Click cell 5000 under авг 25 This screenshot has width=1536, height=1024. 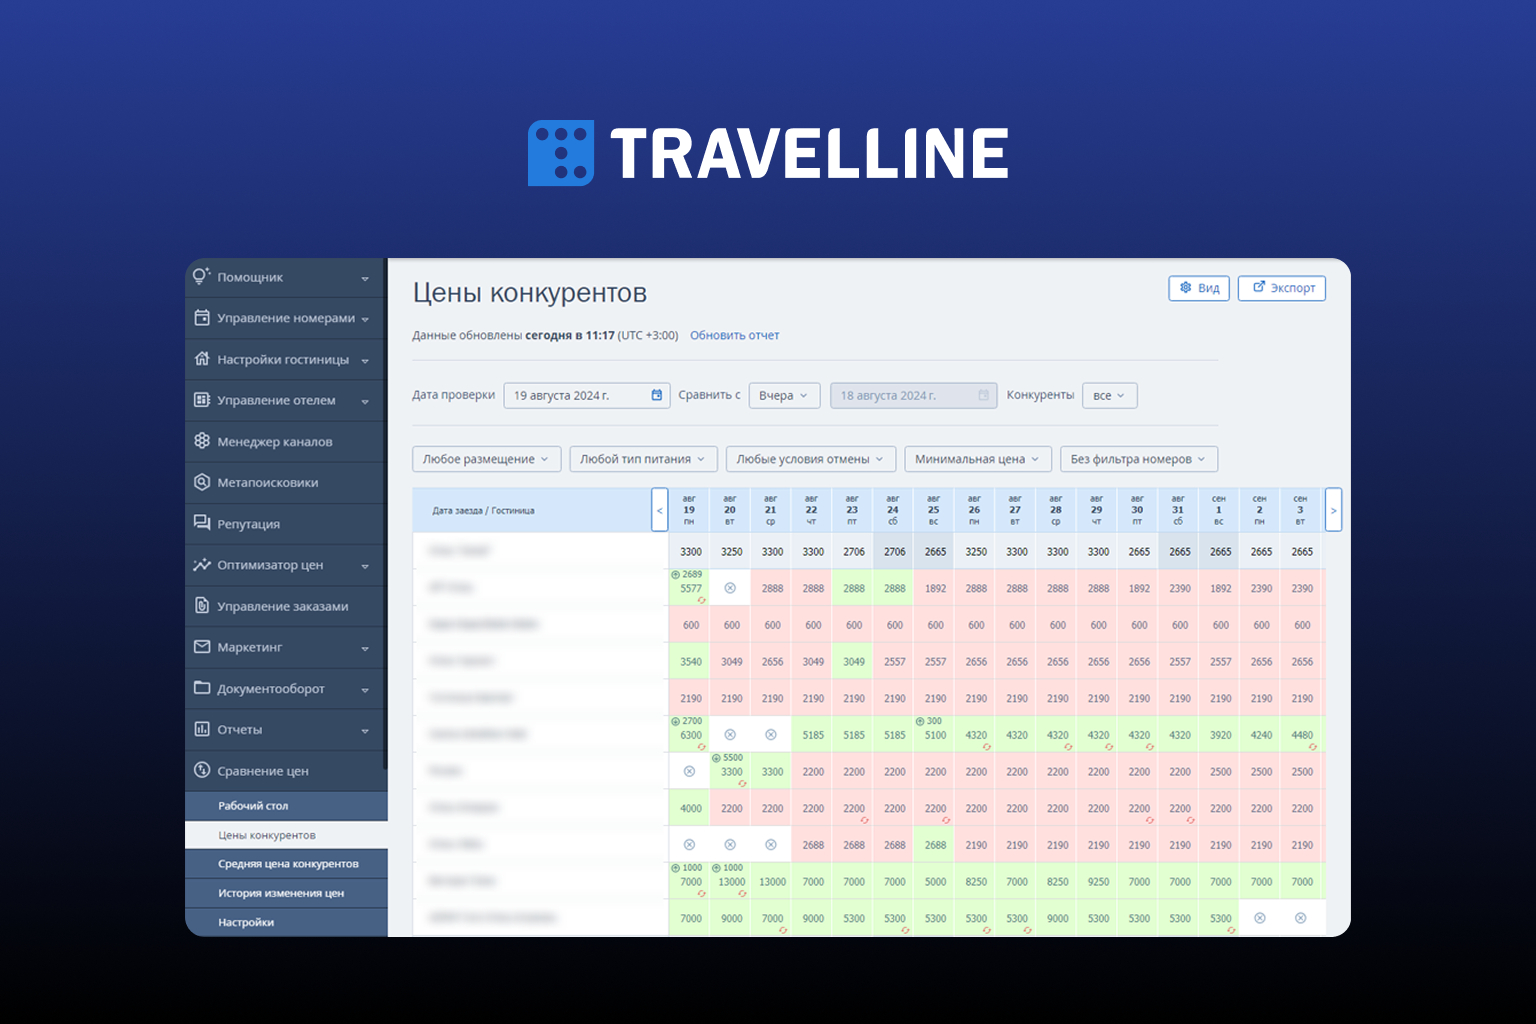click(935, 882)
